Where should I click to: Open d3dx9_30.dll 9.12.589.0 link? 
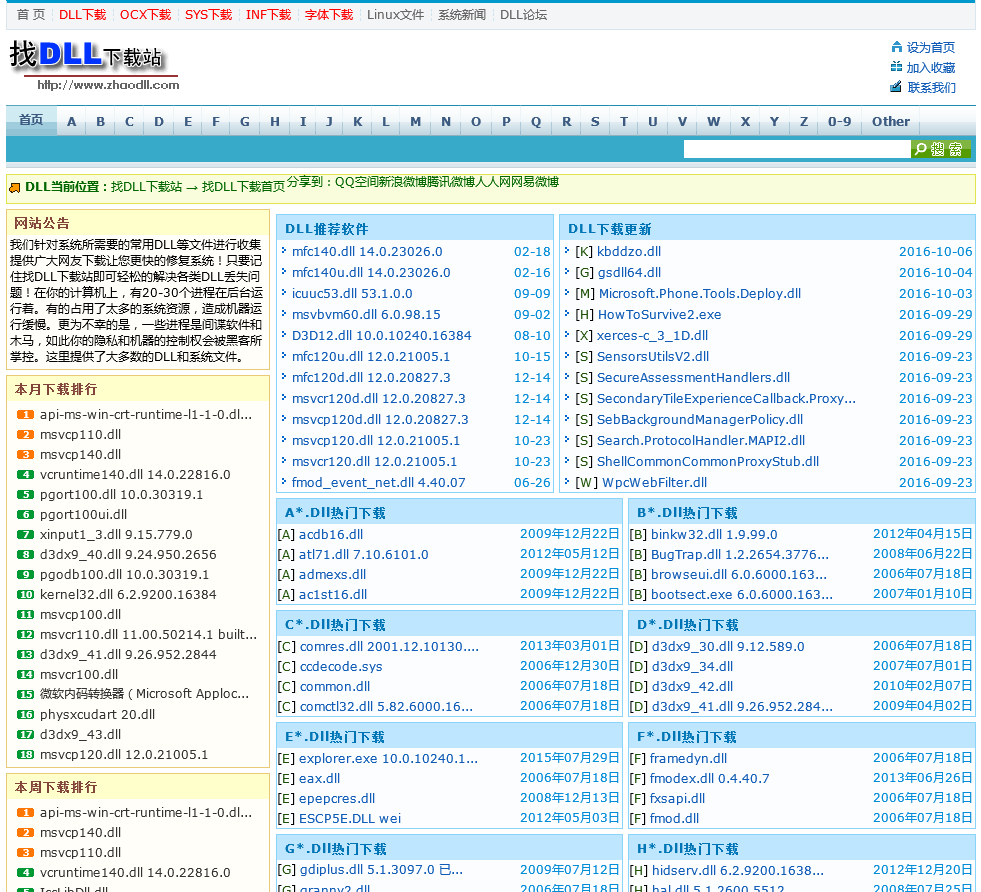(728, 646)
